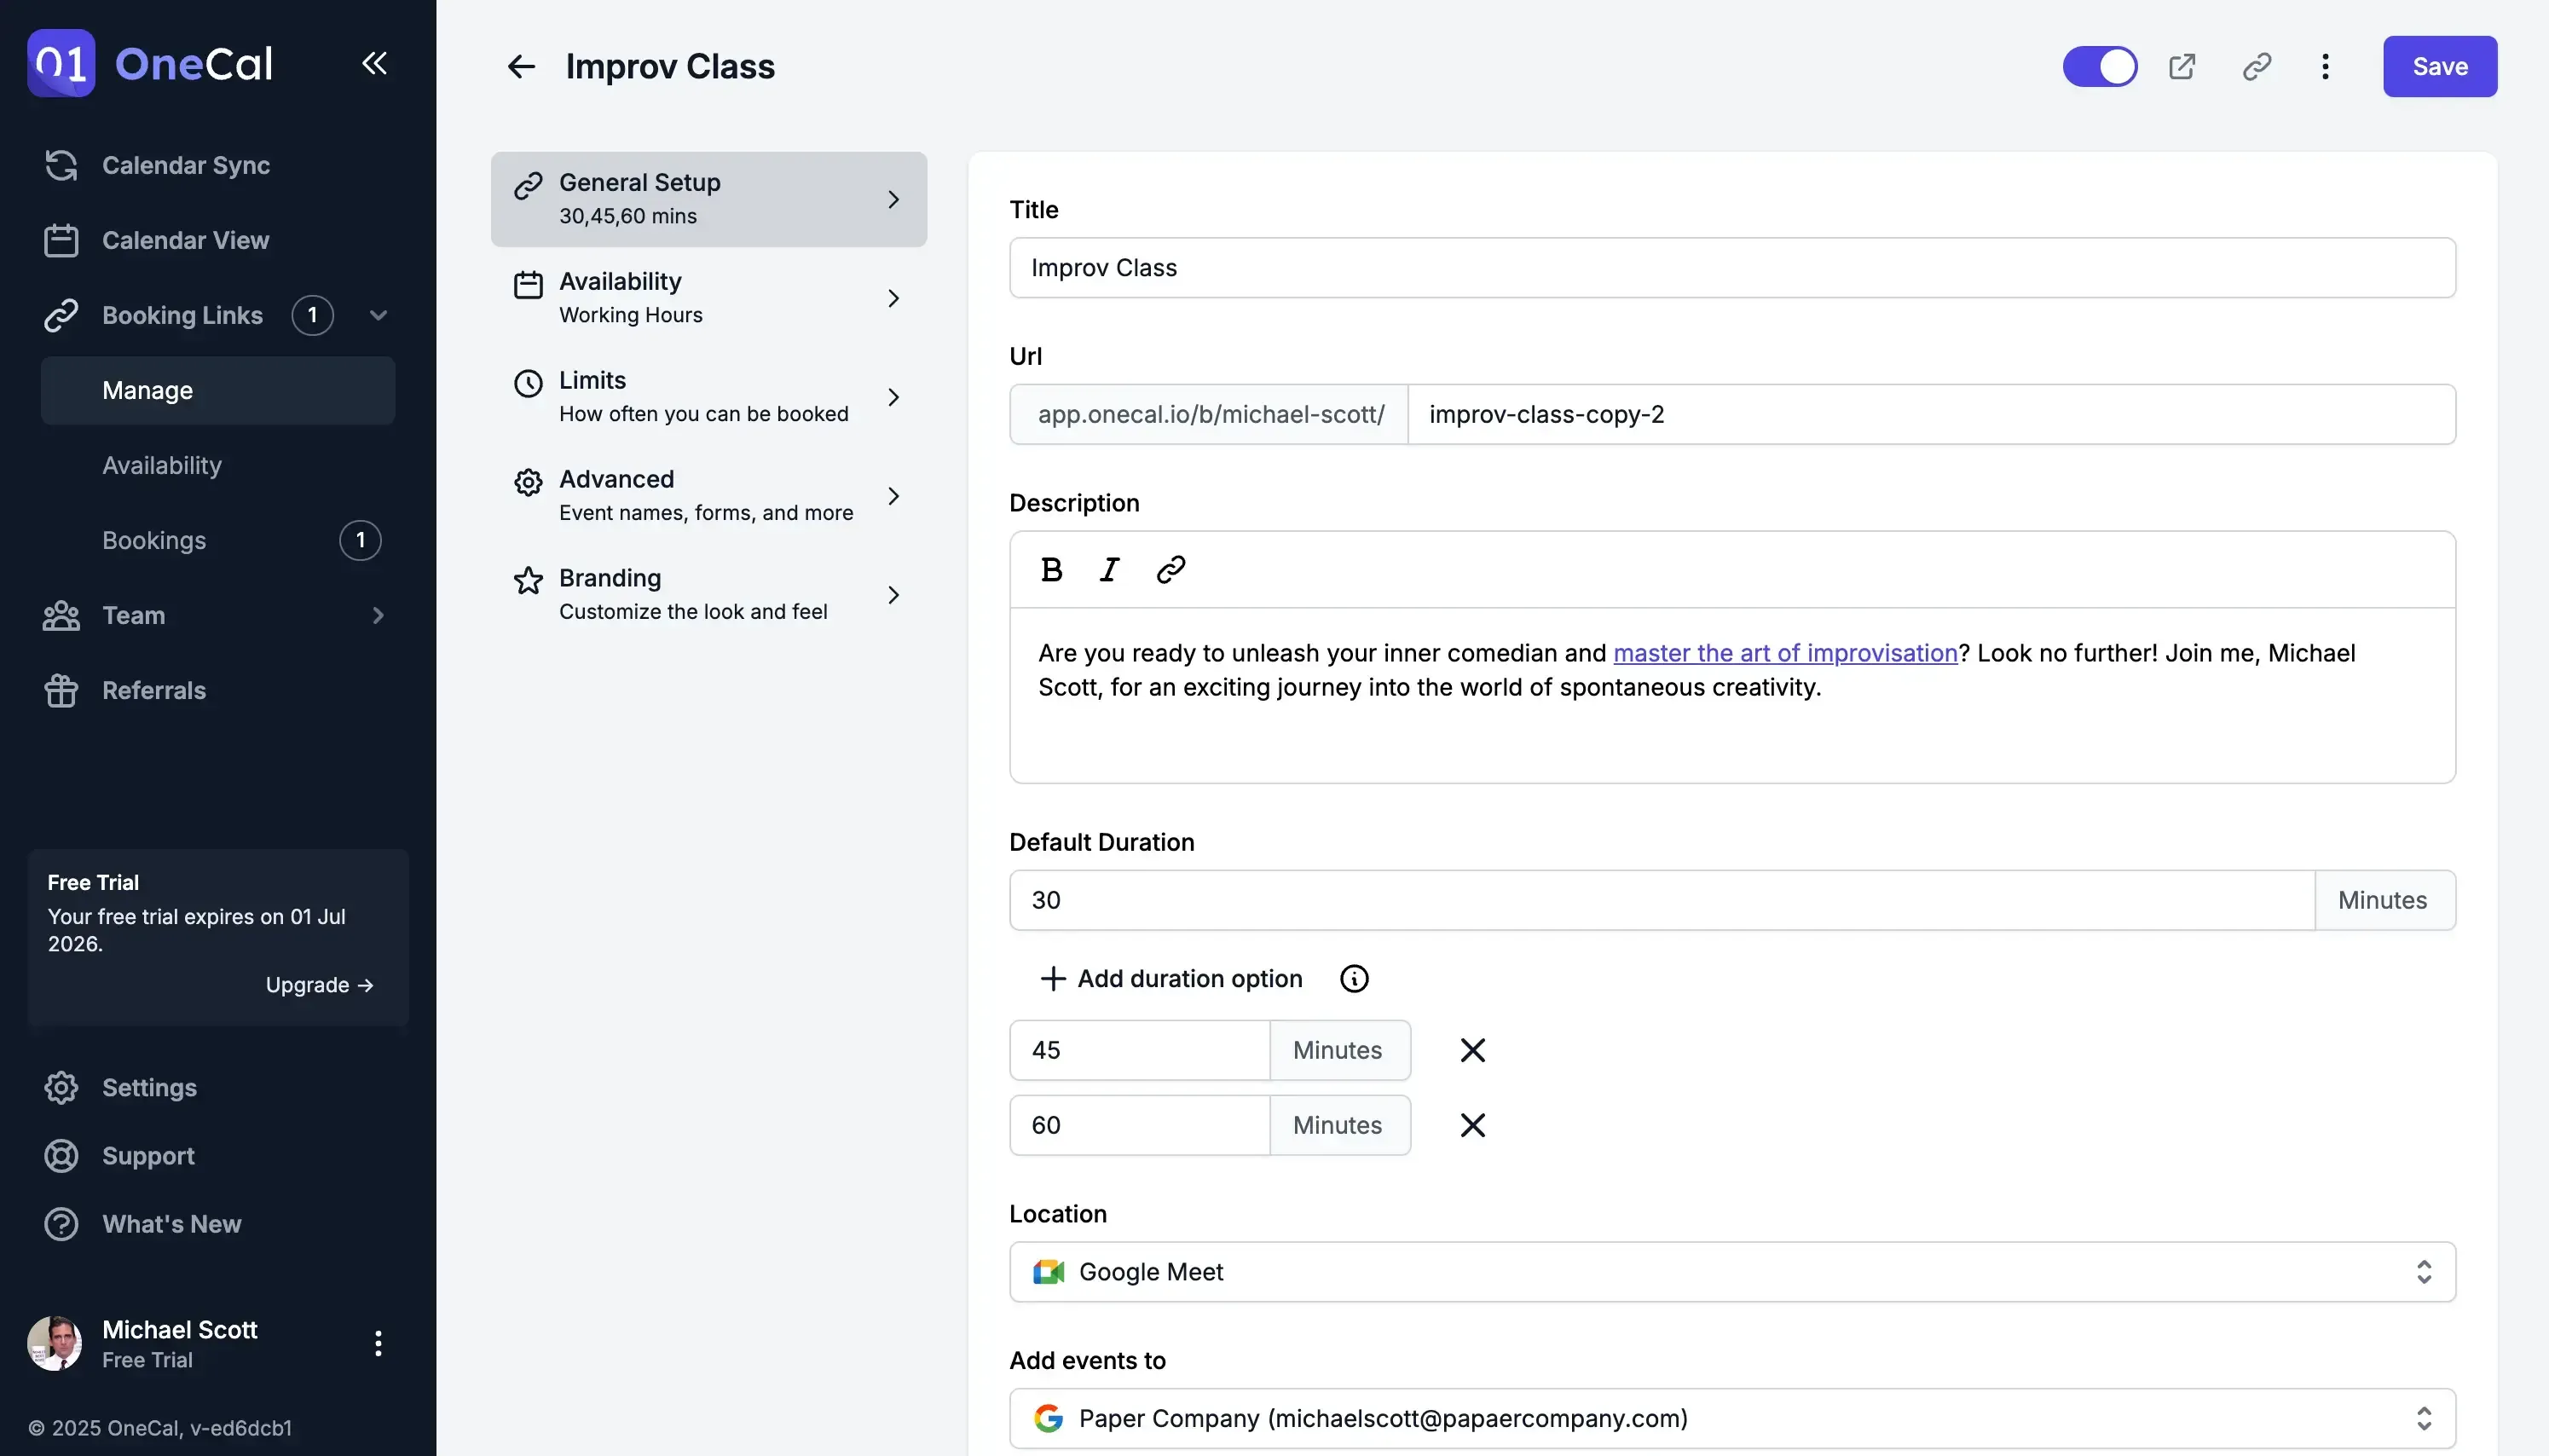2549x1456 pixels.
Task: Open Michael Scott's account options menu
Action: click(x=378, y=1343)
